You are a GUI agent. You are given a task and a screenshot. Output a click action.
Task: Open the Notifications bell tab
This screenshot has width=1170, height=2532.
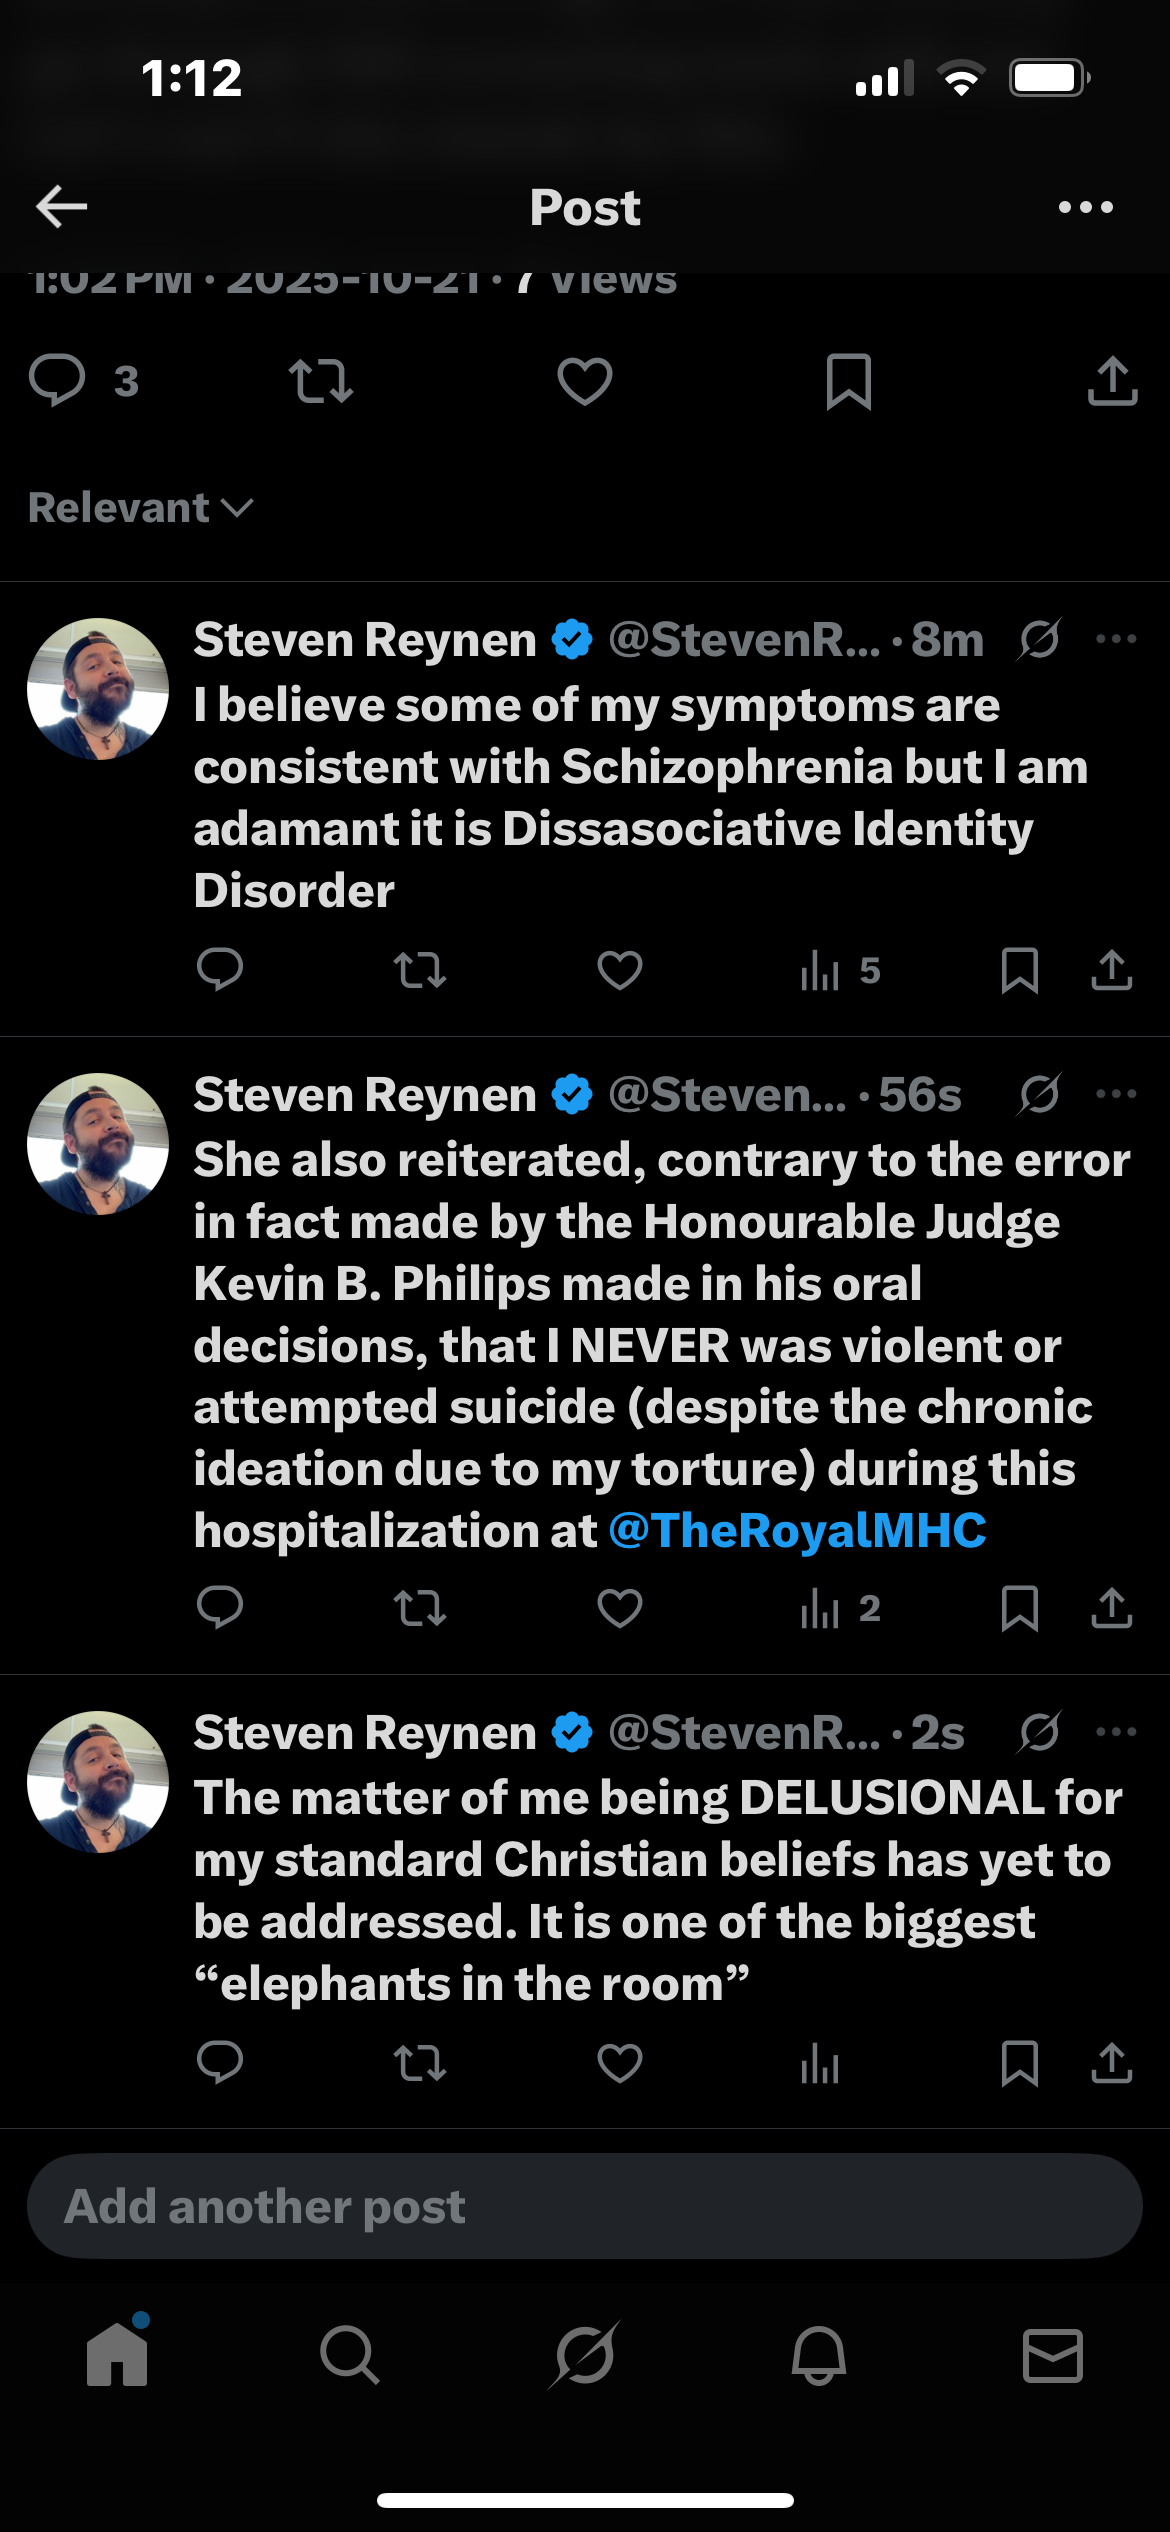point(819,2355)
